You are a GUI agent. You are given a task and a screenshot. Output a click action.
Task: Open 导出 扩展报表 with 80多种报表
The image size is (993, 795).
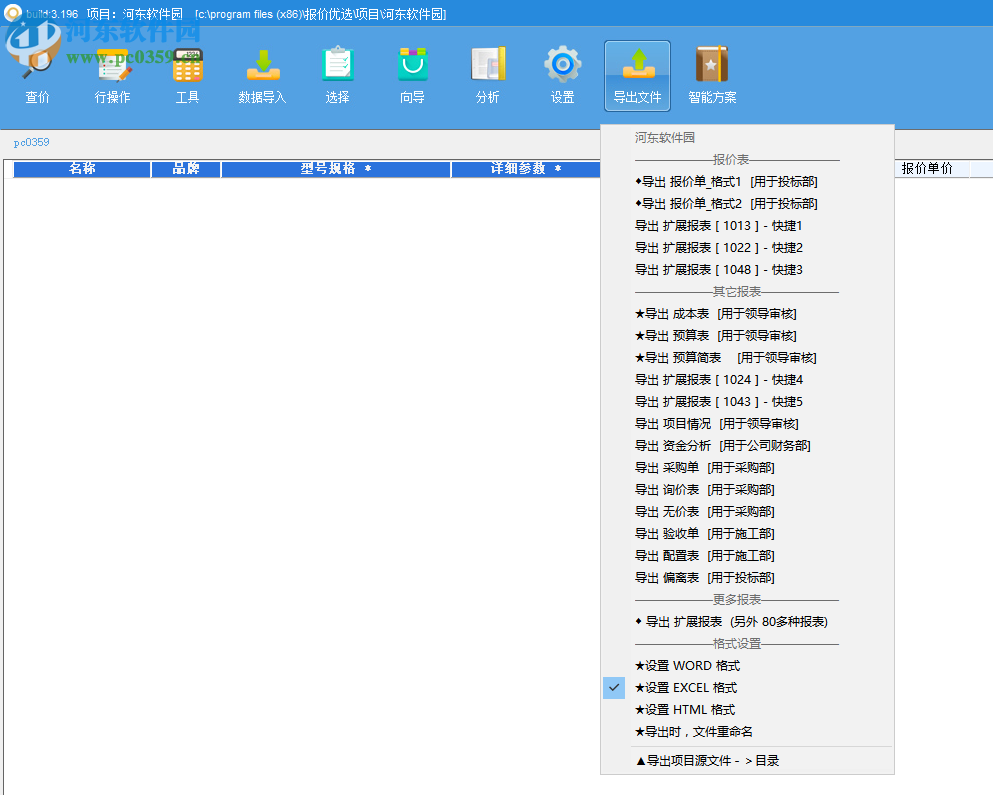click(731, 622)
